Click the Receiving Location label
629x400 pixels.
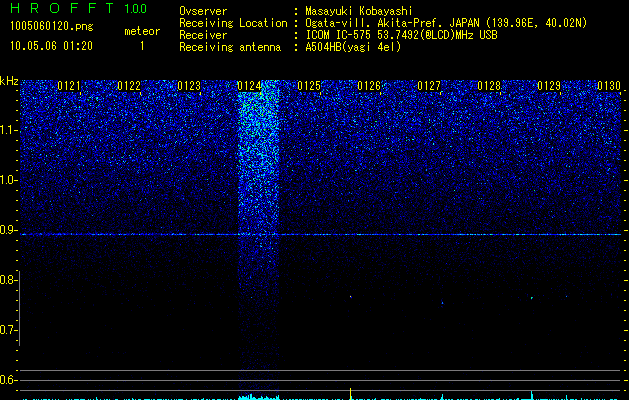(233, 23)
